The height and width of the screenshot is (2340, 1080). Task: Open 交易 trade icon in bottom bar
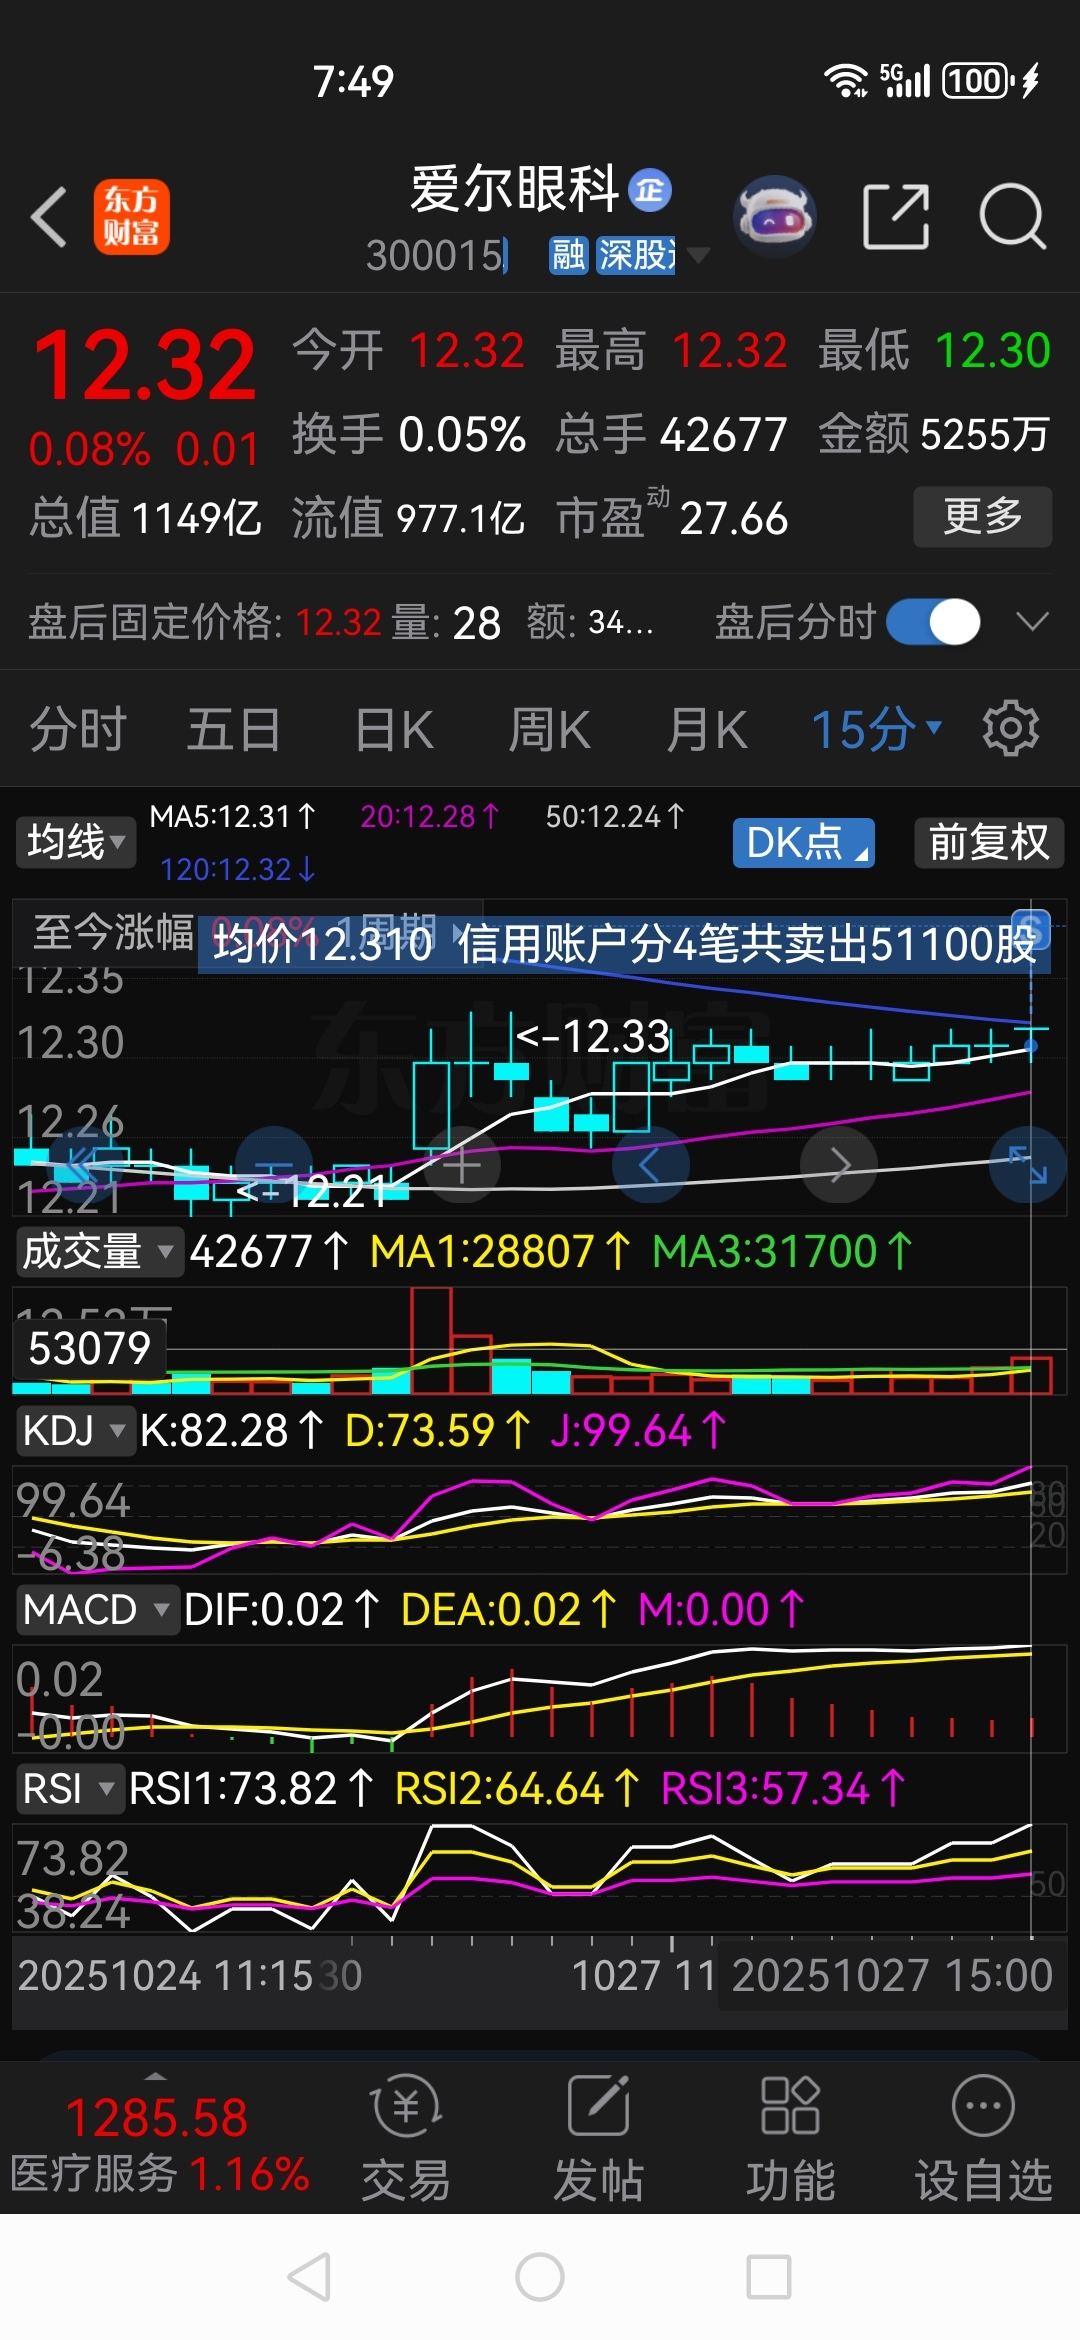point(406,2138)
